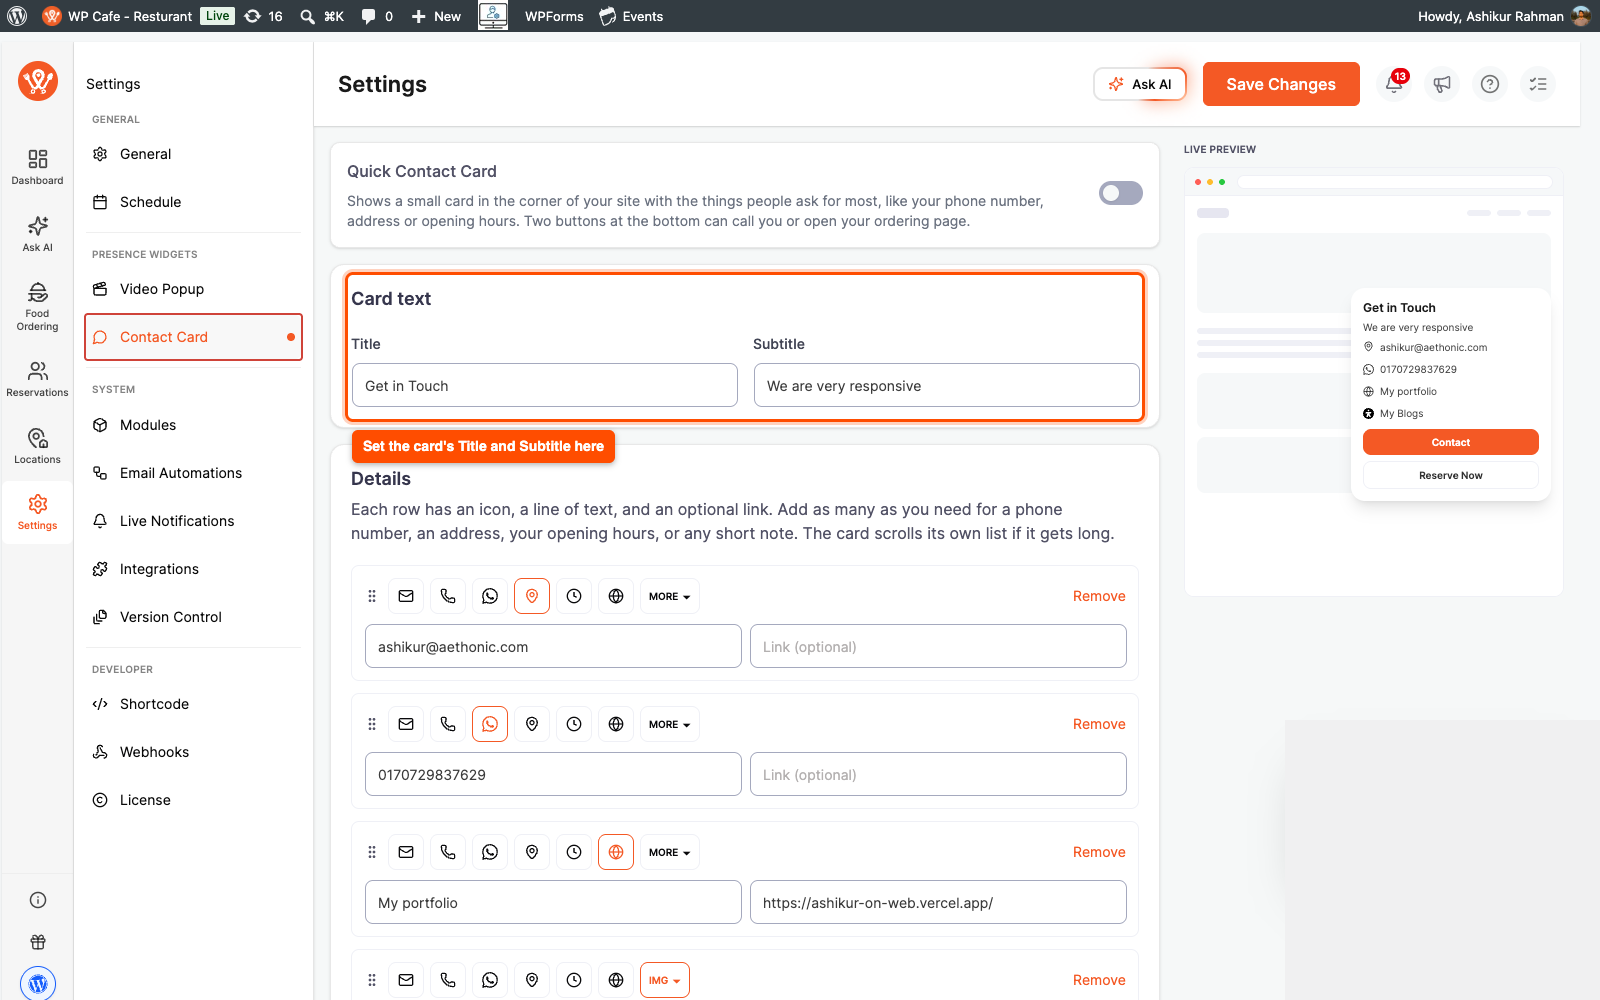Viewport: 1600px width, 1000px height.
Task: Click Reserve Now in live preview
Action: pyautogui.click(x=1450, y=475)
